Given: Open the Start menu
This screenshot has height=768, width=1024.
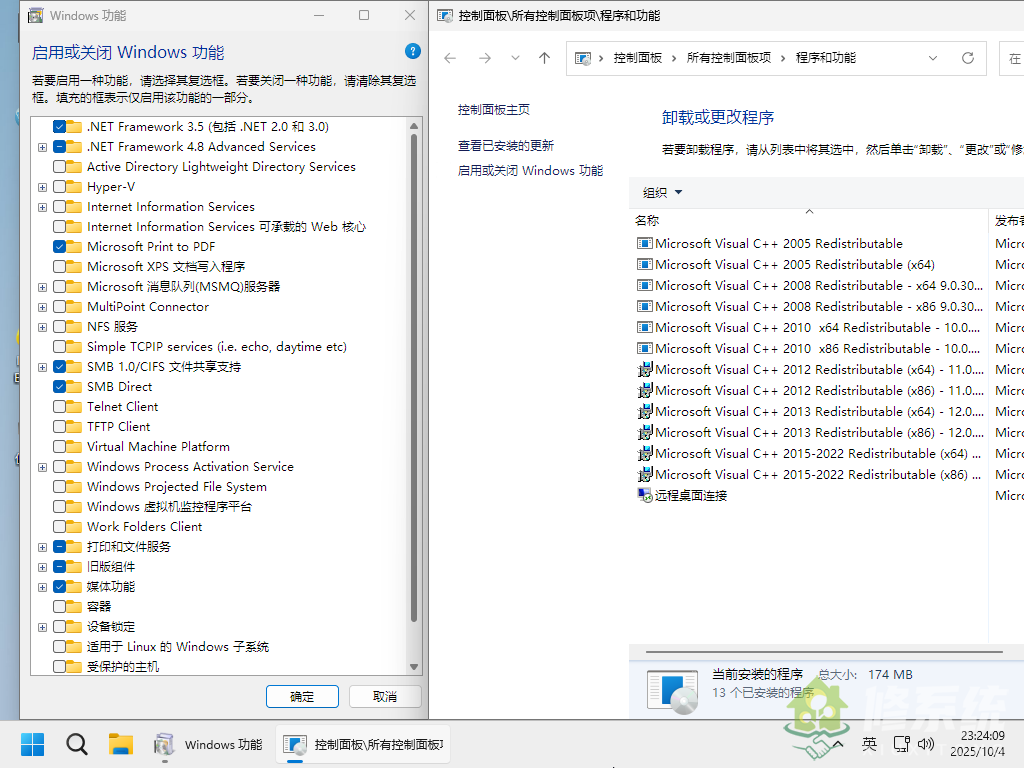Looking at the screenshot, I should (32, 744).
